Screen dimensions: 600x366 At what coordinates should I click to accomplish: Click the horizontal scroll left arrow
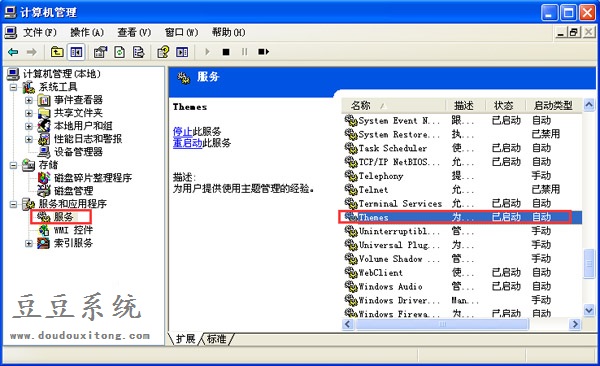347,324
